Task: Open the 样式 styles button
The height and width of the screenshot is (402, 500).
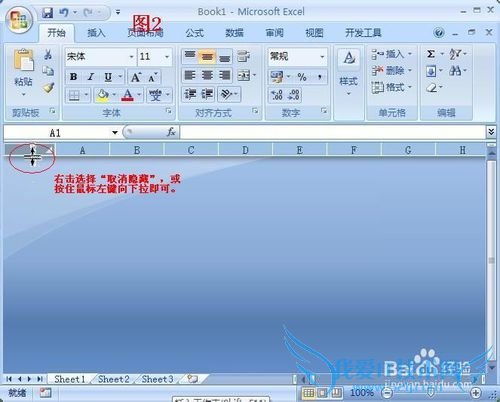Action: click(348, 73)
